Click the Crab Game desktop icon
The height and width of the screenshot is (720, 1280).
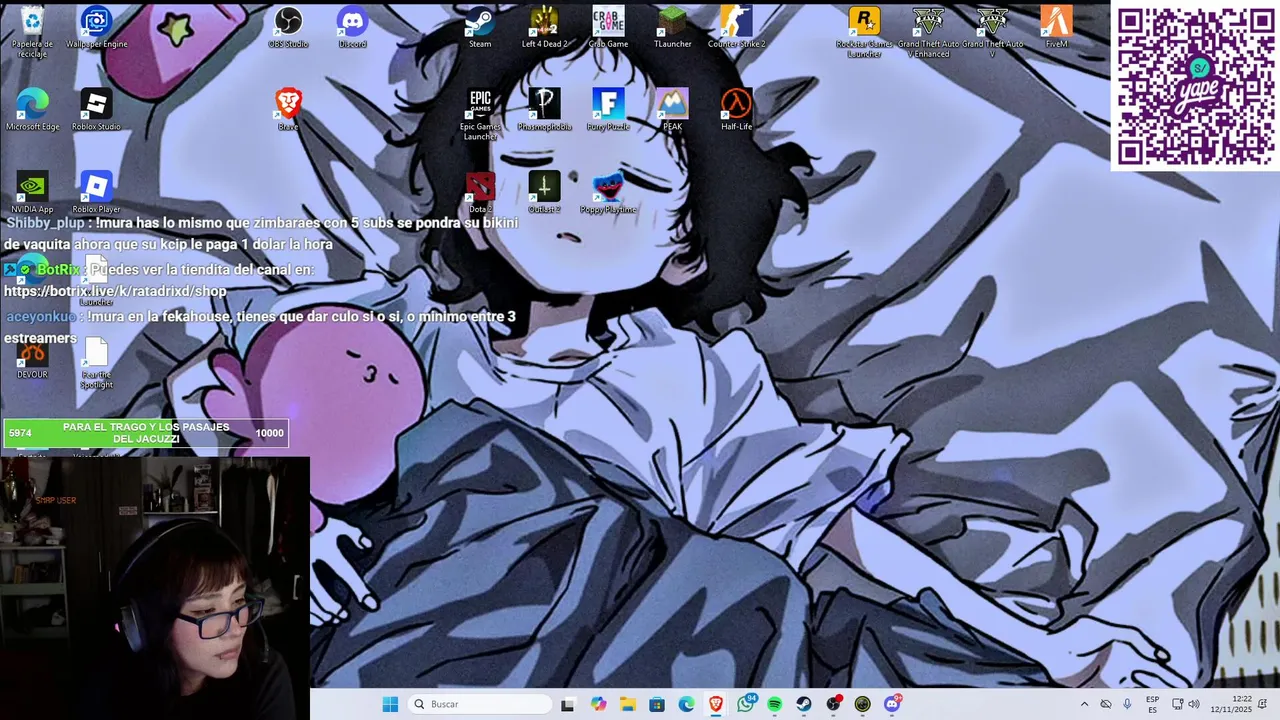[608, 27]
